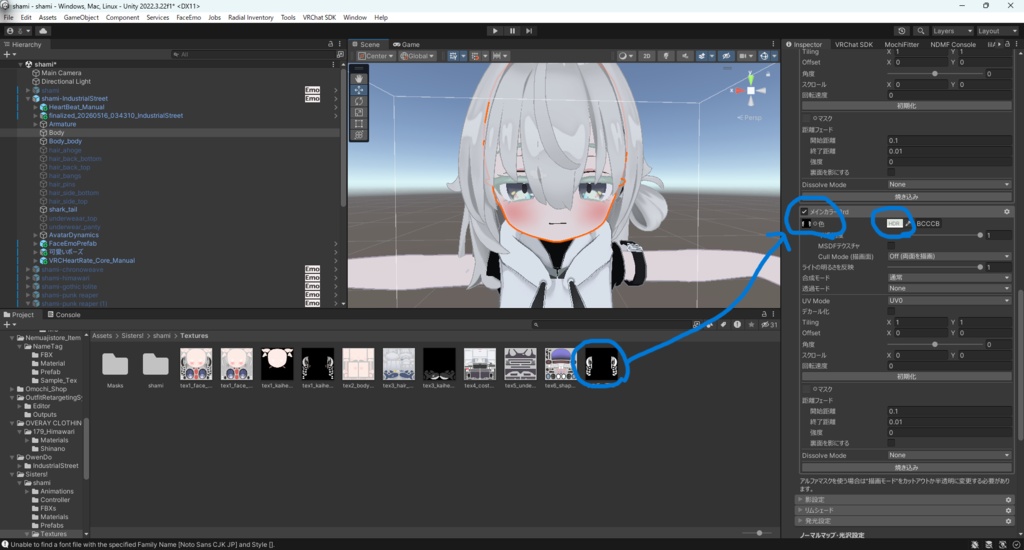Click the HDR color swatch

(x=894, y=223)
